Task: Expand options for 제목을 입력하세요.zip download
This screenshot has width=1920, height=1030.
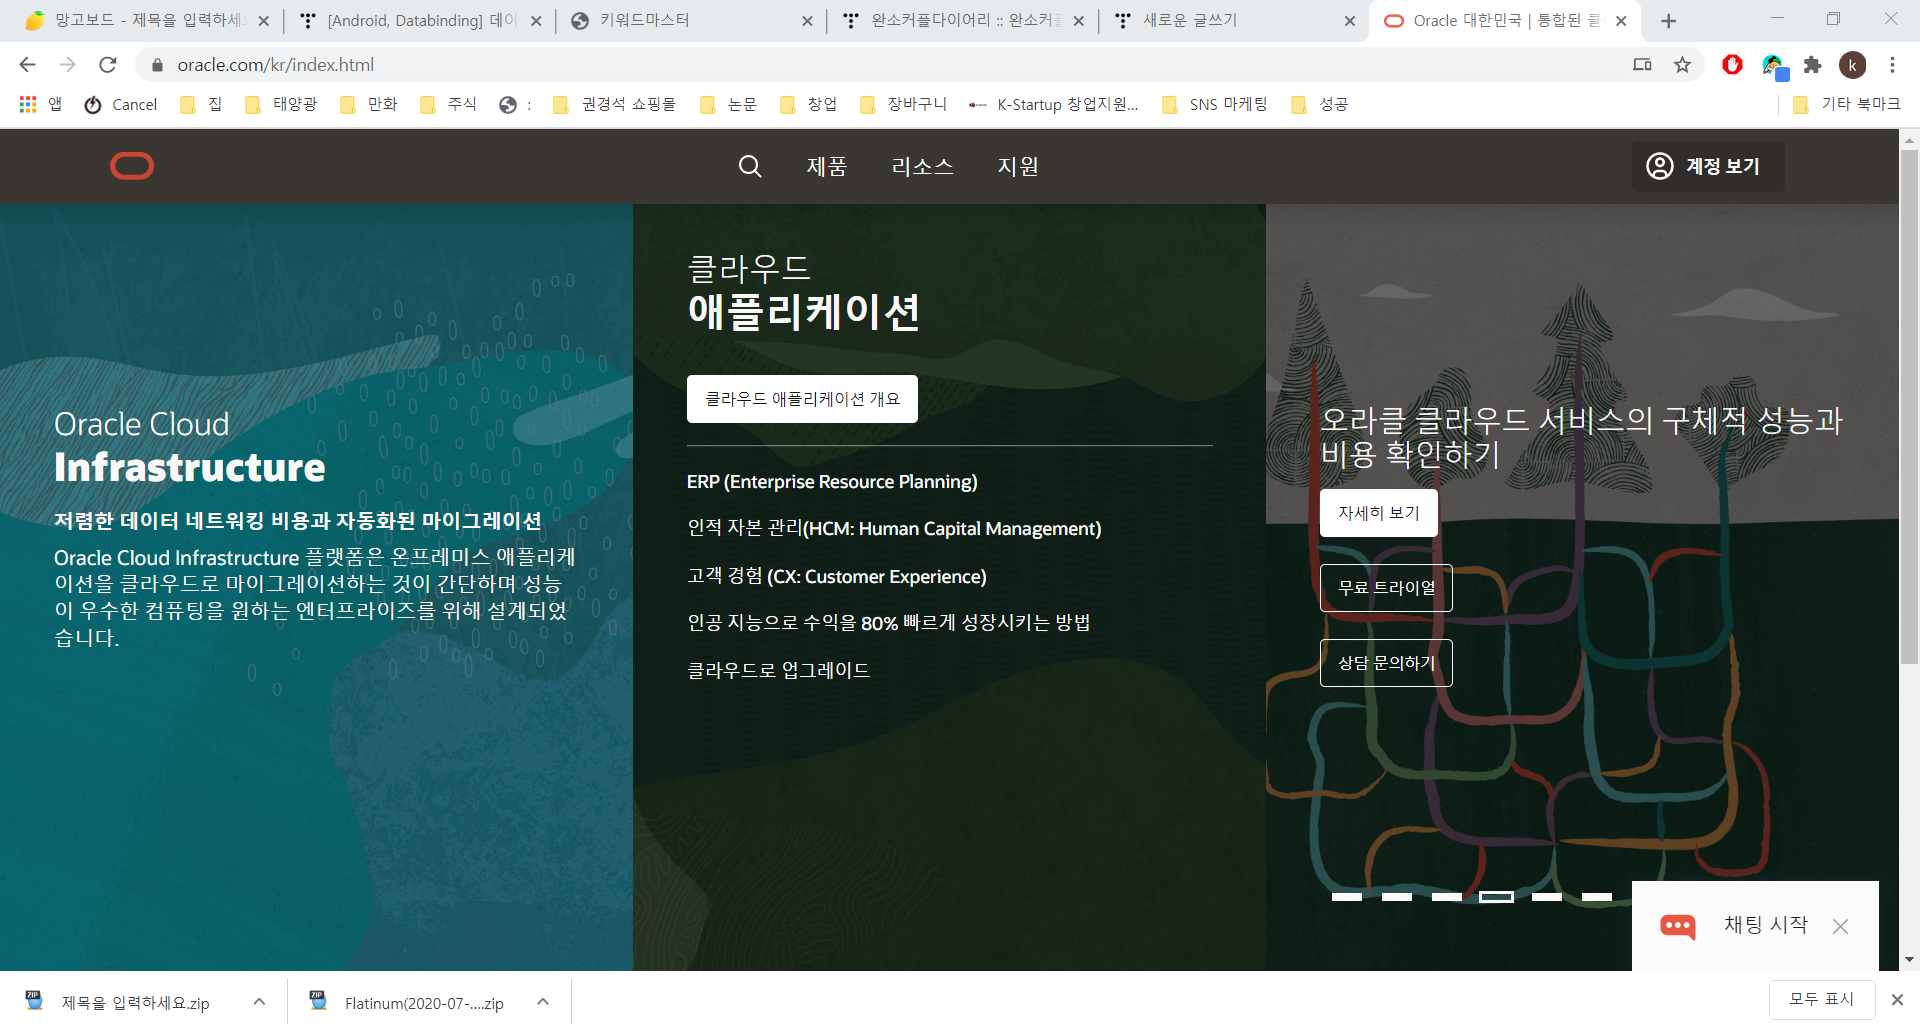Action: 259,1001
